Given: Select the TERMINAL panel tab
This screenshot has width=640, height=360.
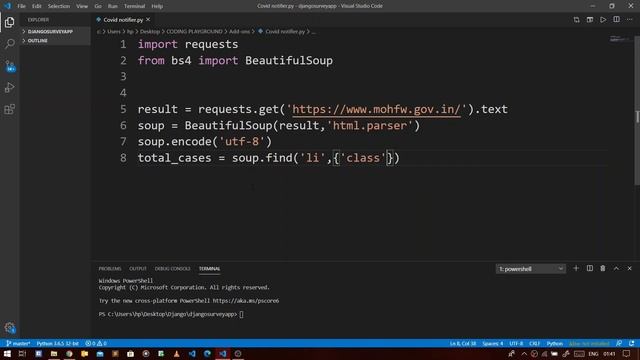Looking at the screenshot, I should (209, 269).
